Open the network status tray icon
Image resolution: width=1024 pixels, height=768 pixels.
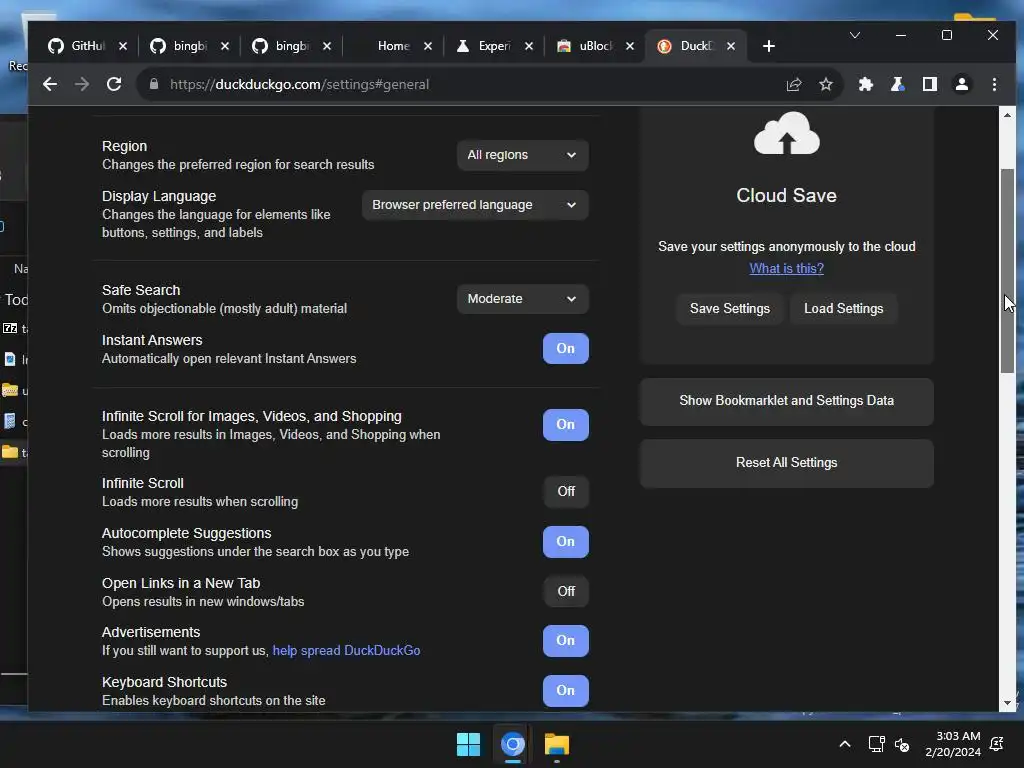tap(876, 744)
